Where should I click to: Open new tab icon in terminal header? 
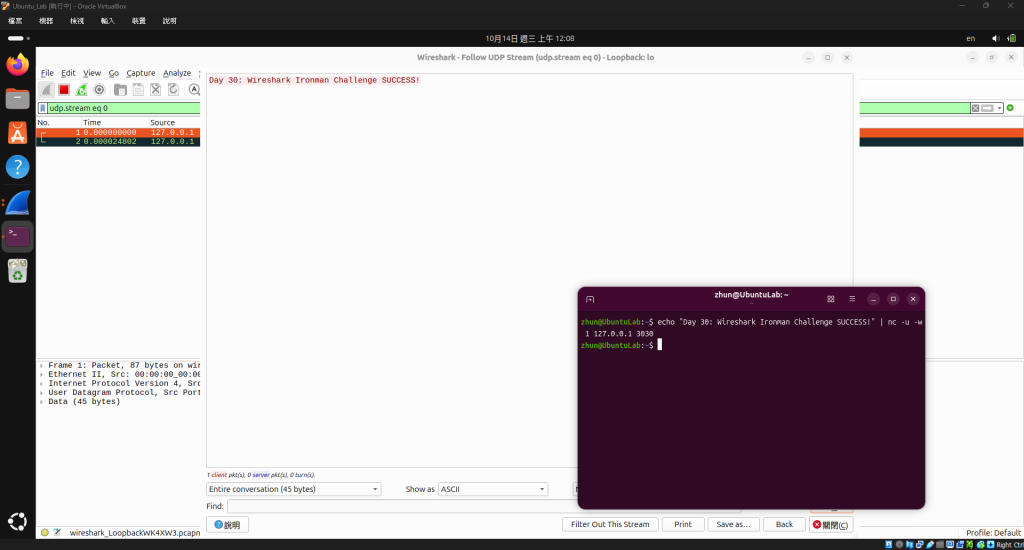(x=590, y=299)
